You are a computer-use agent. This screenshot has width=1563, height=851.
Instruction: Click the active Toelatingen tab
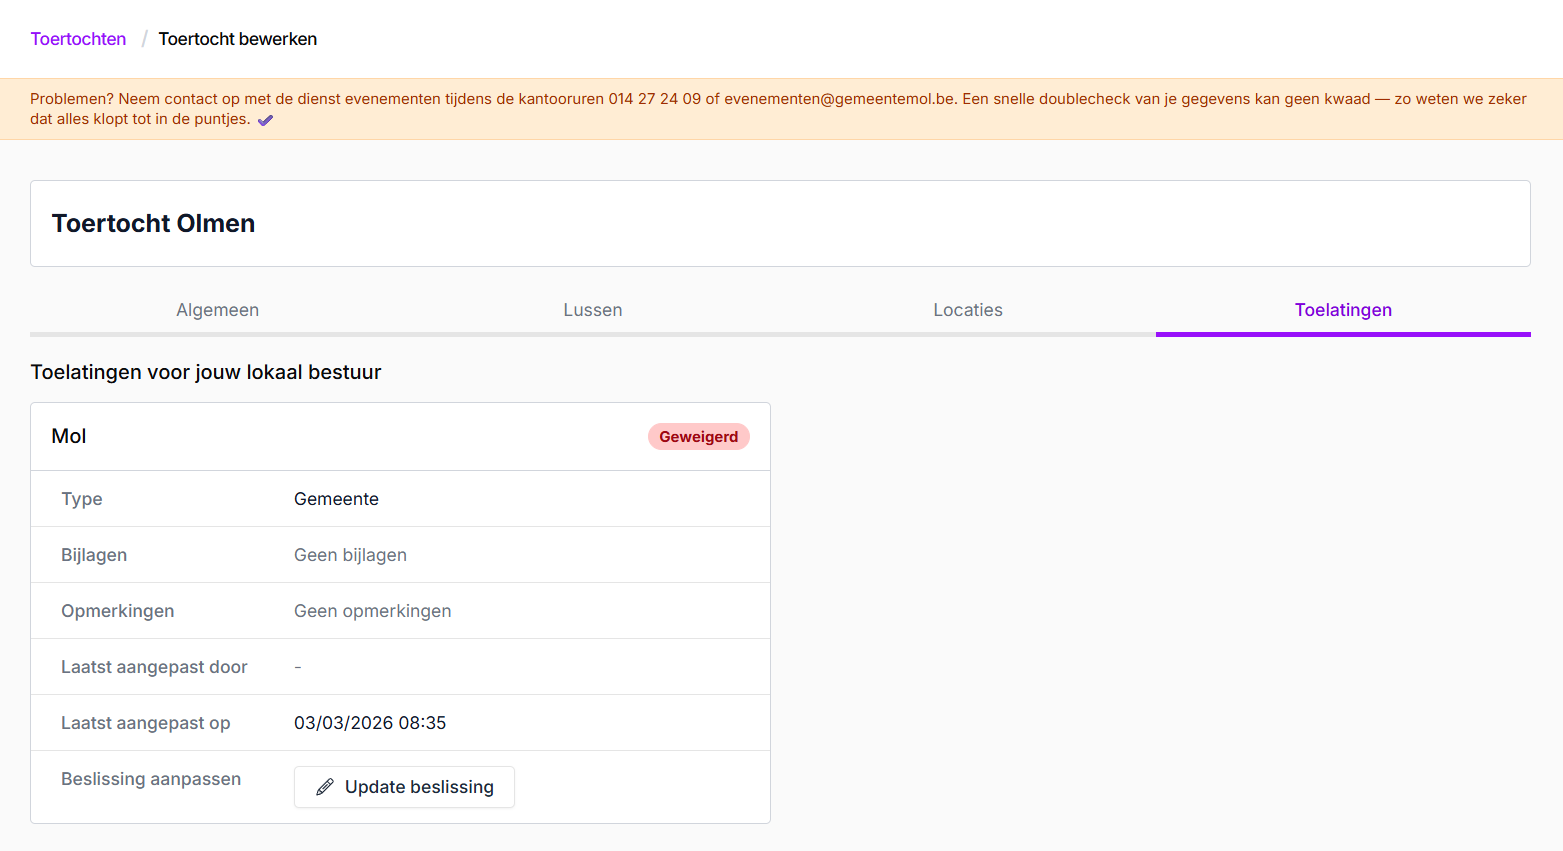click(x=1342, y=310)
